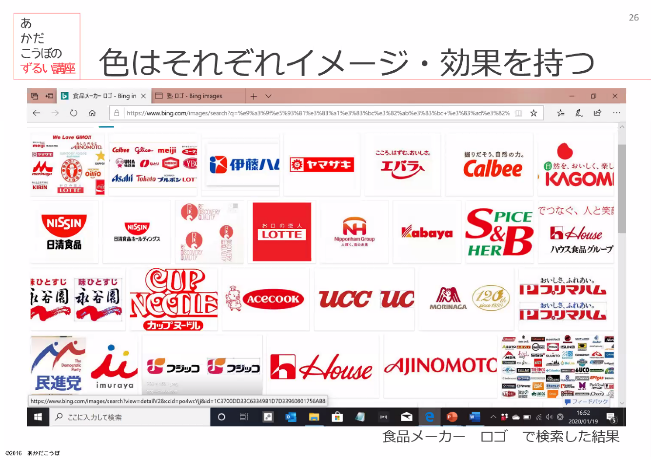Open the ヤマザキ logo image
The width and height of the screenshot is (651, 460).
point(322,165)
